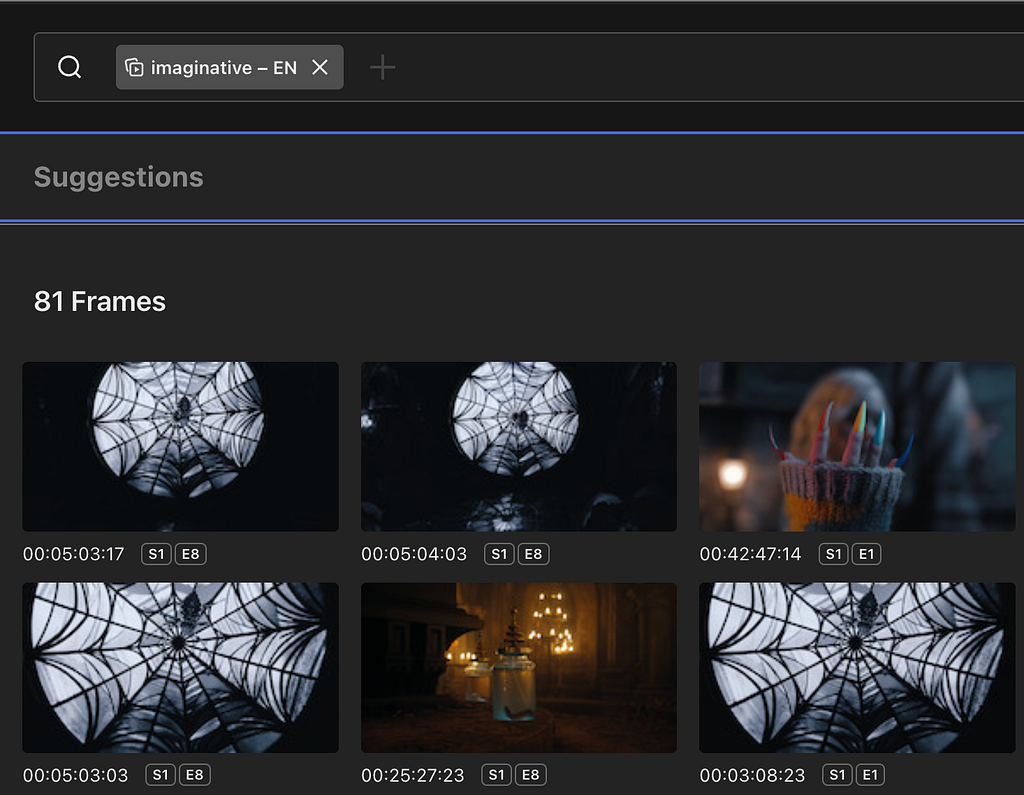This screenshot has height=795, width=1024.
Task: Click S1 badge beside 00:03:08:23
Action: 837,775
